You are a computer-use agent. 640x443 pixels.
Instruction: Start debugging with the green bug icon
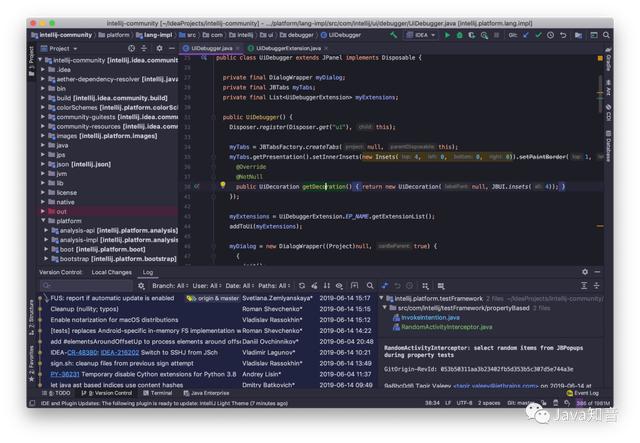460,35
